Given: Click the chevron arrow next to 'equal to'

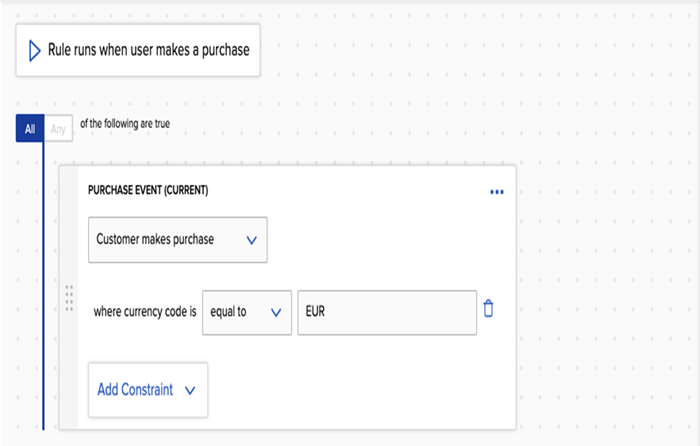Looking at the screenshot, I should (x=276, y=312).
